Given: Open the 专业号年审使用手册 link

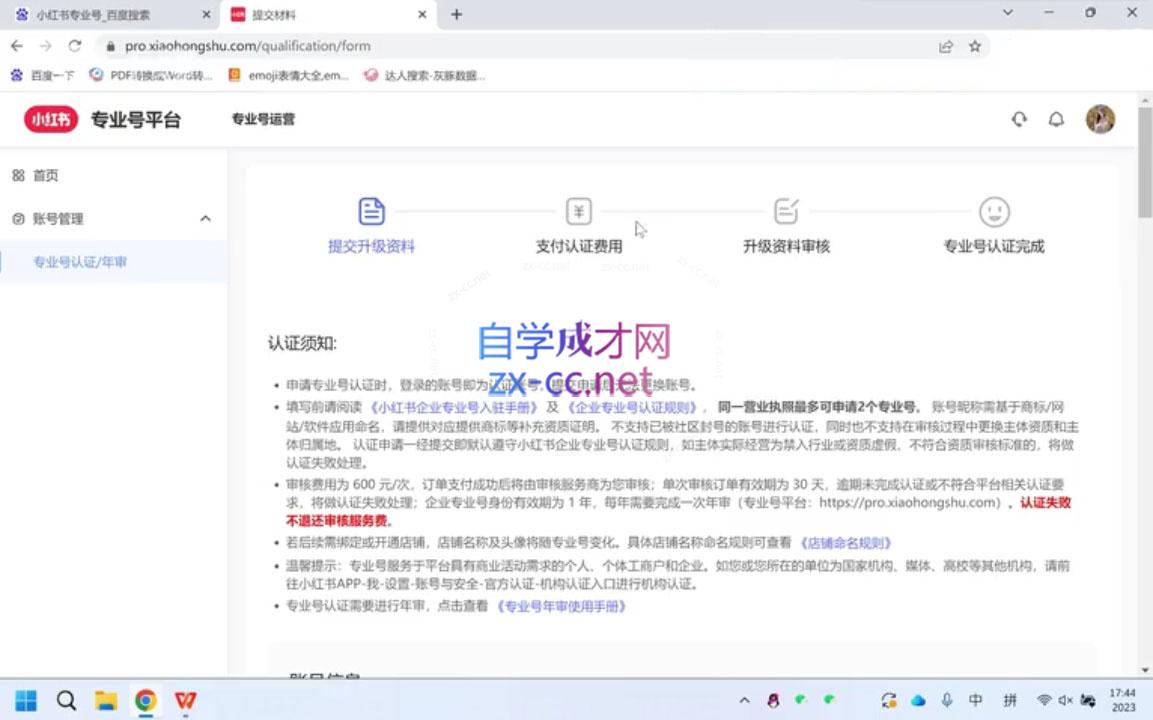Looking at the screenshot, I should tap(563, 605).
